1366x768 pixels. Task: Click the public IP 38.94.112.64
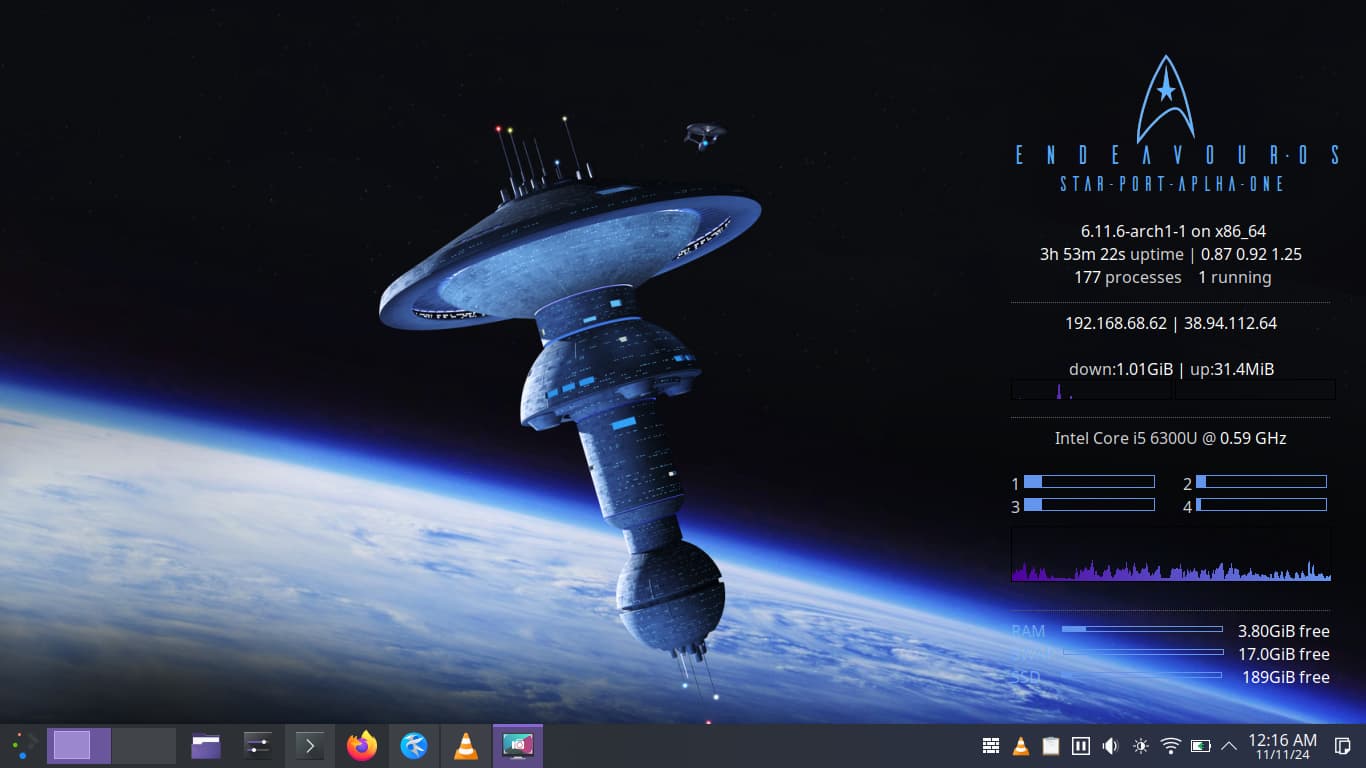tap(1230, 323)
